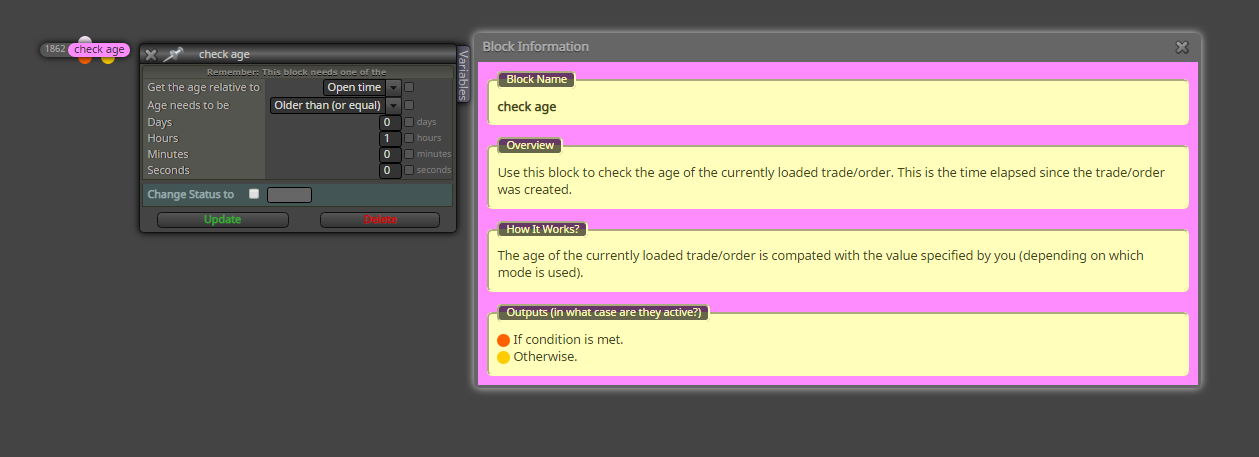Screen dimensions: 1259x457
Task: Close the check age settings panel
Action: 151,55
